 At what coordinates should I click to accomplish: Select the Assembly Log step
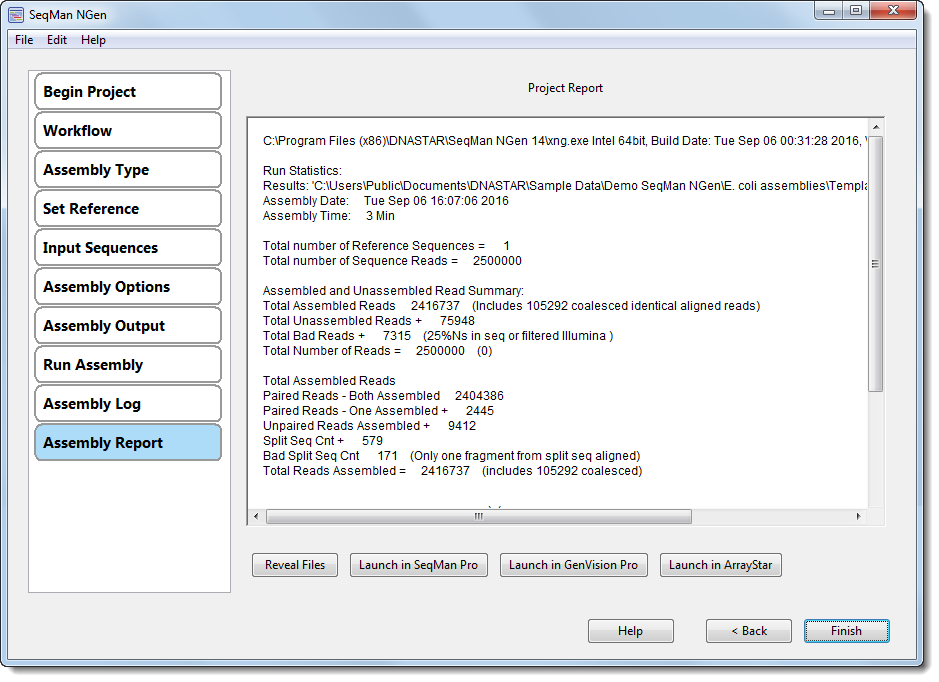tap(128, 403)
